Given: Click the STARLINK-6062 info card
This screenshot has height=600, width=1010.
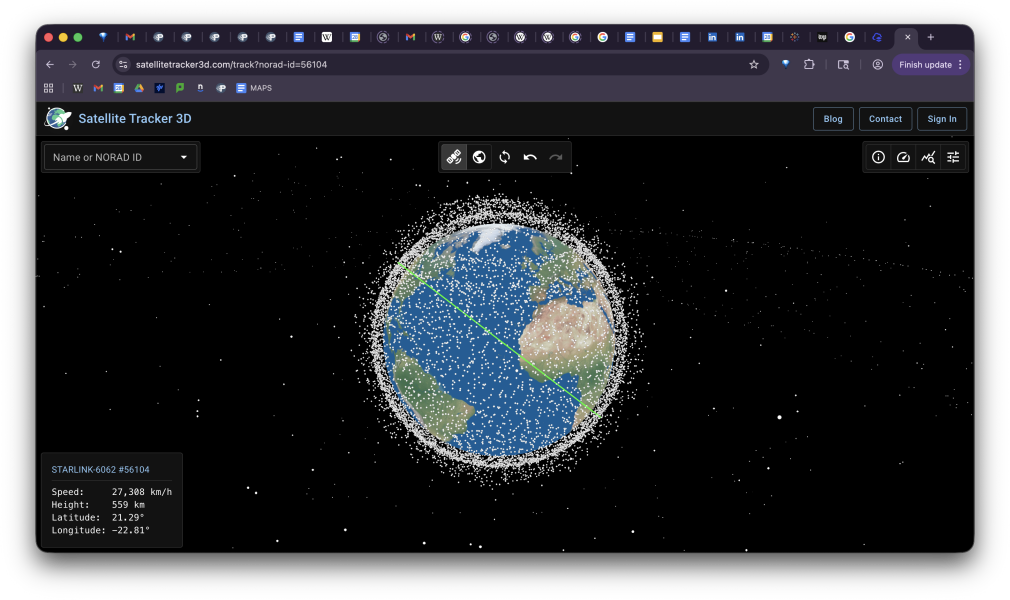Looking at the screenshot, I should (111, 498).
